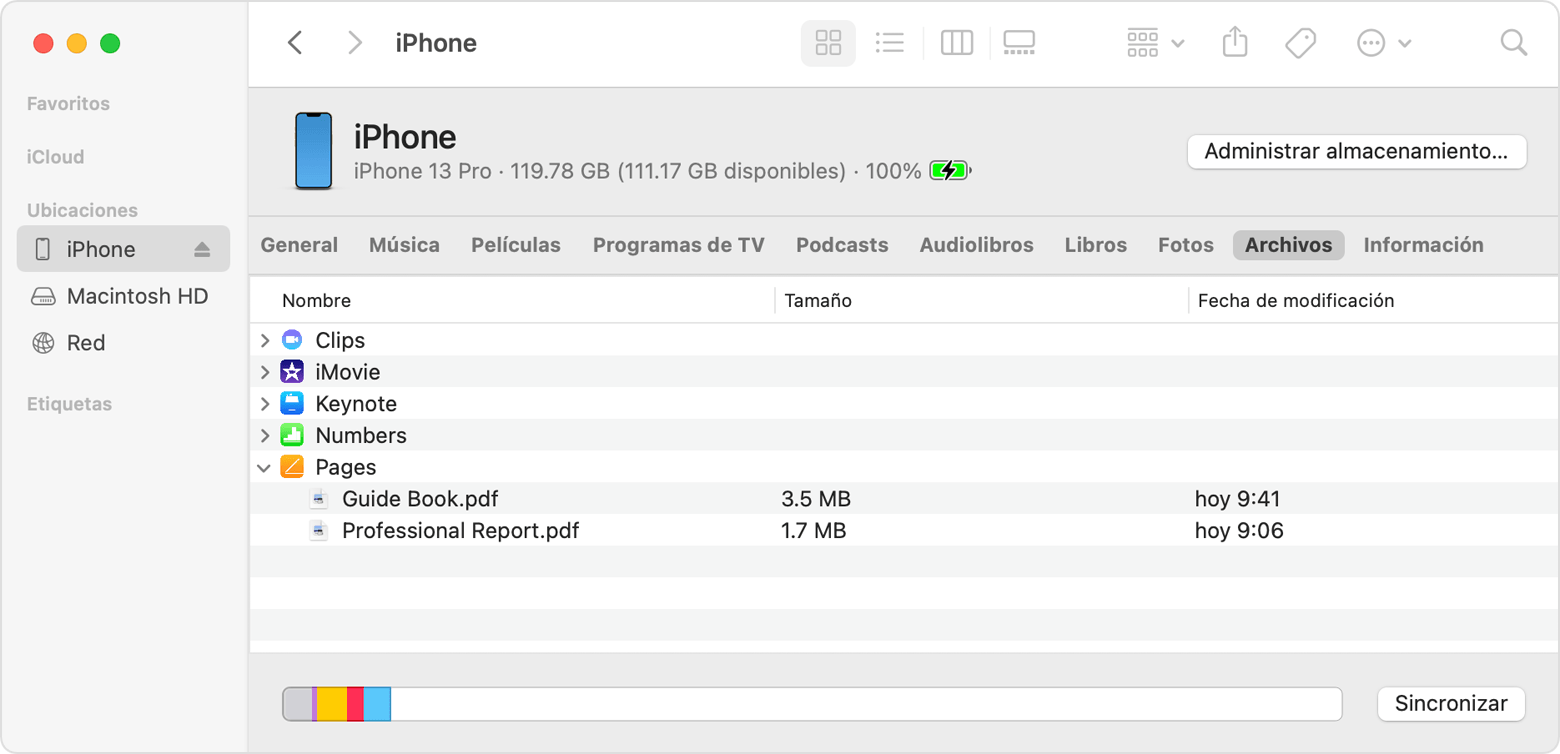Select the Professional Report.pdf file name
The width and height of the screenshot is (1560, 754).
click(x=461, y=531)
